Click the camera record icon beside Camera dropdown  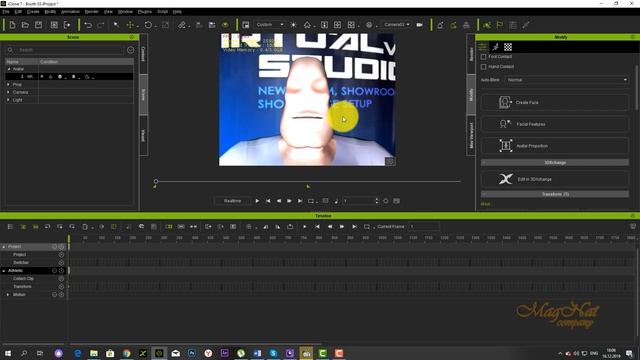[420, 25]
